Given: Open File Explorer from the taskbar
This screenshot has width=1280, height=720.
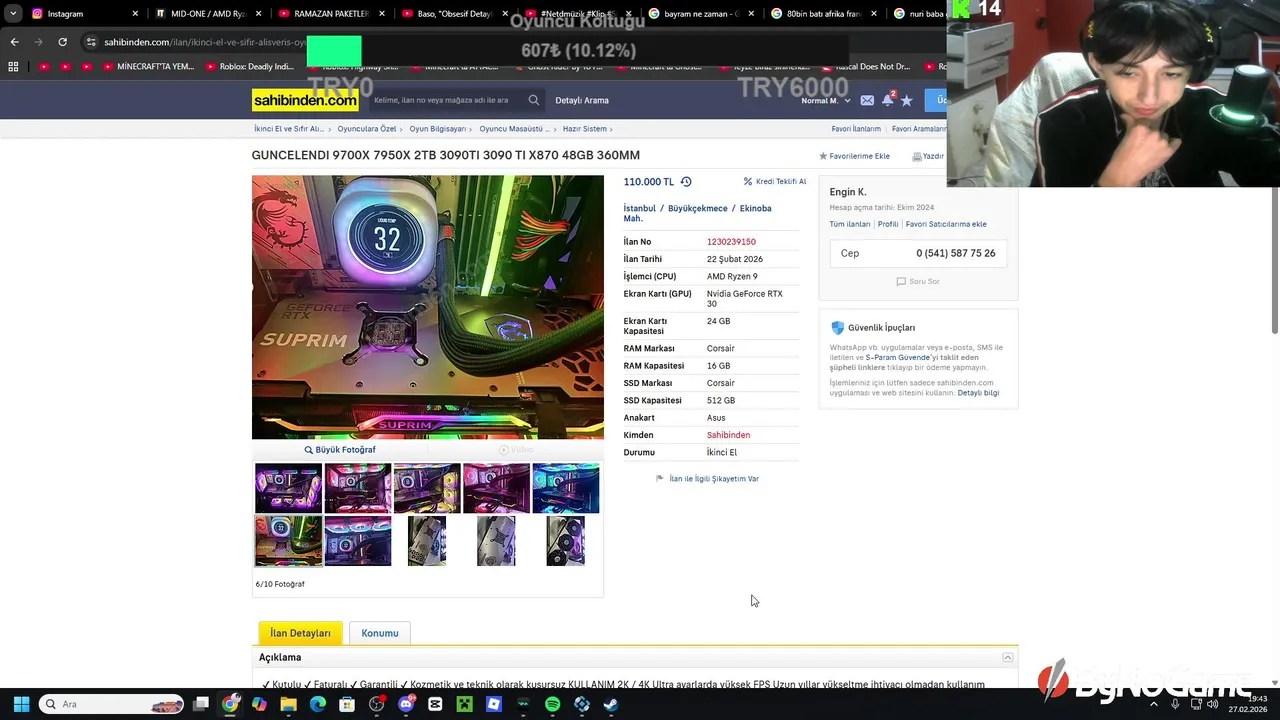Looking at the screenshot, I should [288, 704].
